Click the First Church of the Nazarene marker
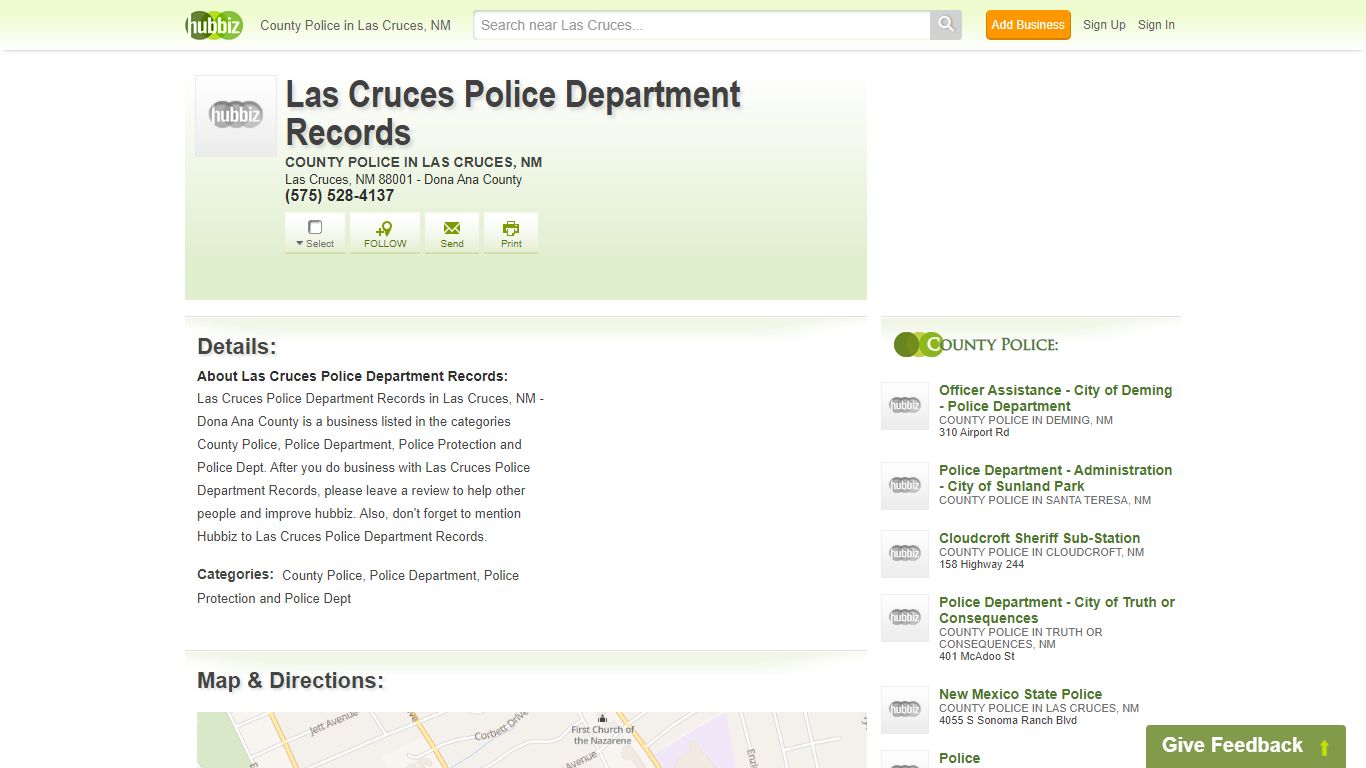Viewport: 1366px width, 768px height. 602,719
